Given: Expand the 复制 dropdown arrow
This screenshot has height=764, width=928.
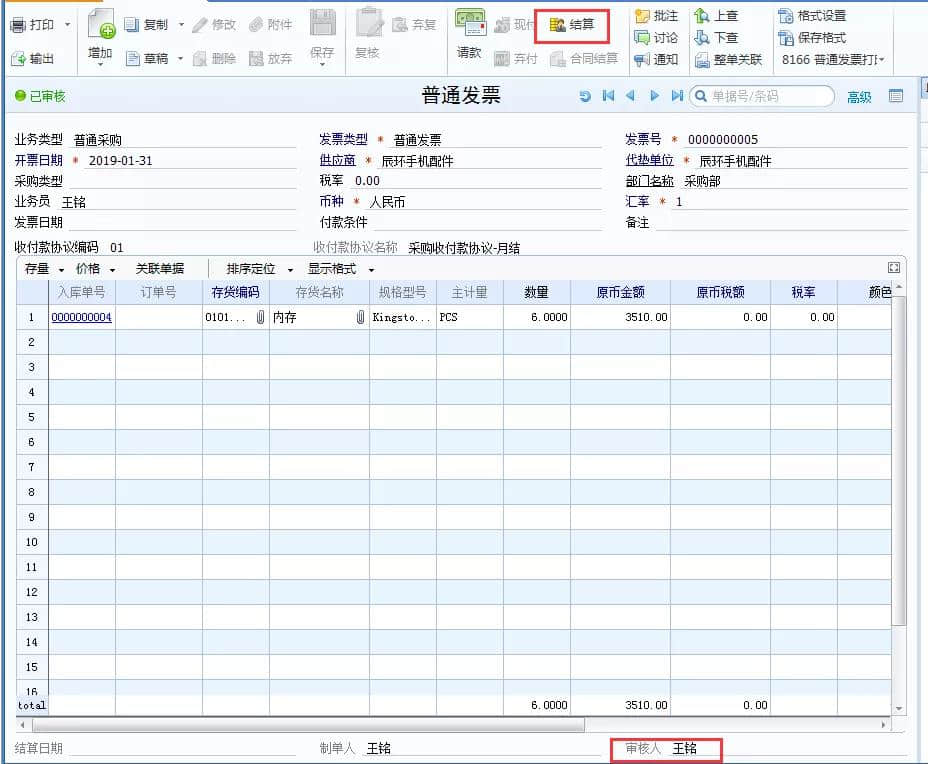Looking at the screenshot, I should coord(181,25).
